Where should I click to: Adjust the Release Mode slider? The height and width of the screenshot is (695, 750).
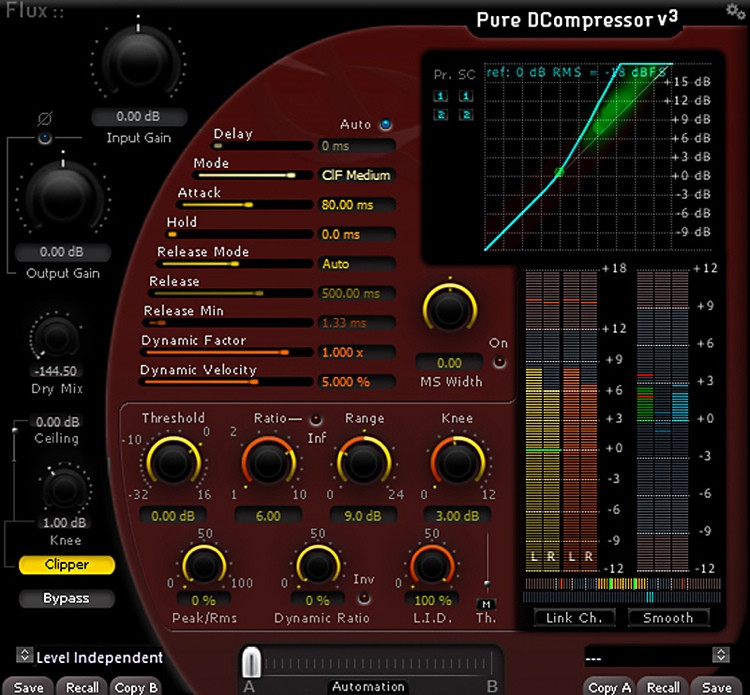point(236,264)
